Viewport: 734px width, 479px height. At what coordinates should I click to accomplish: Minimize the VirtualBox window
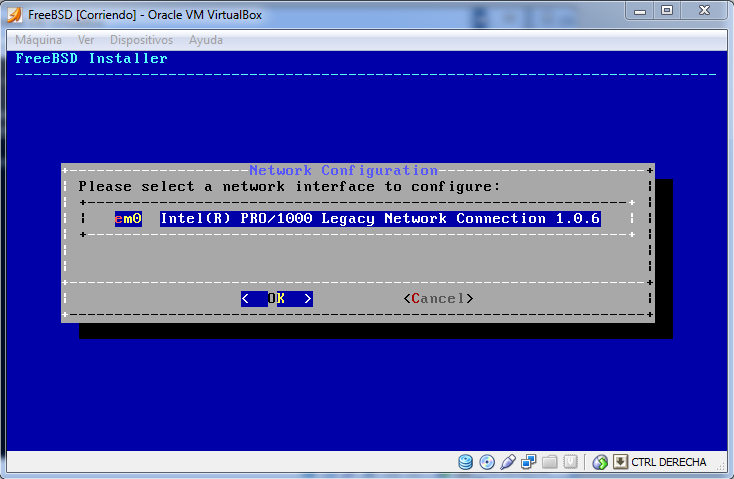[640, 11]
